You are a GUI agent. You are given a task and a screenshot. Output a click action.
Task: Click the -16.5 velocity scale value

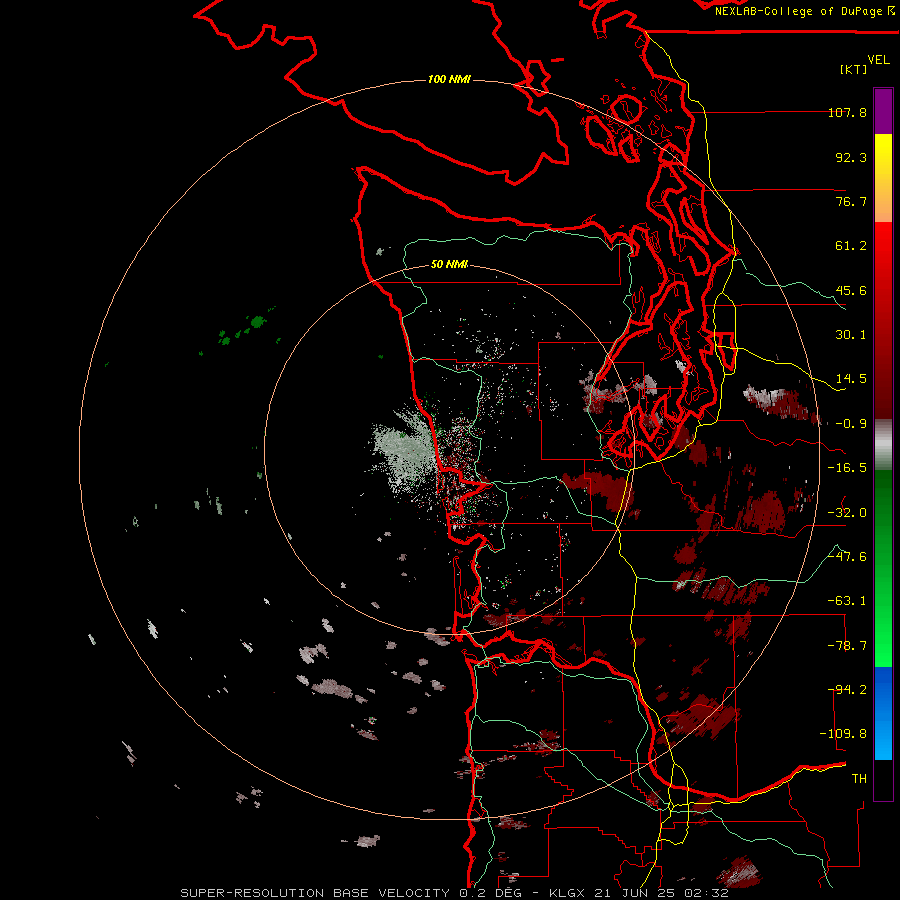tap(847, 468)
